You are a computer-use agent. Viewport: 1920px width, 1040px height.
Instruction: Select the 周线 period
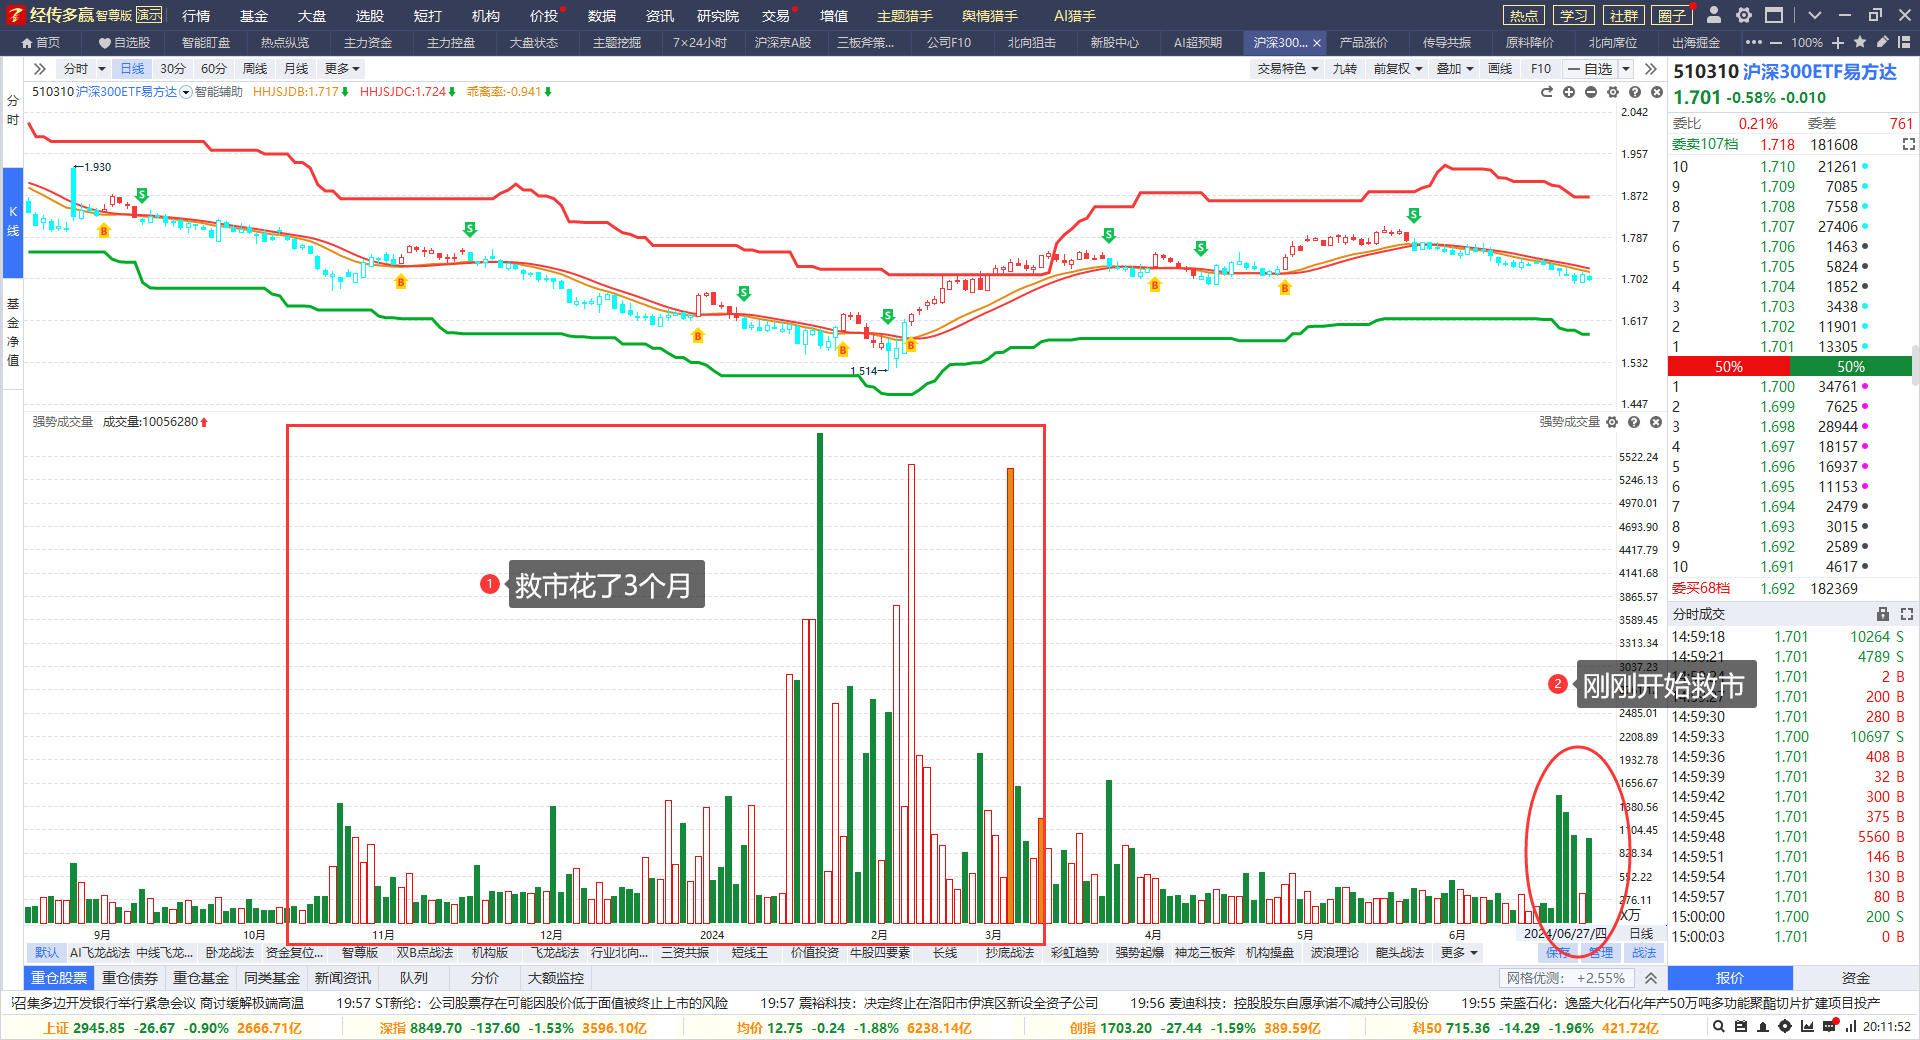tap(255, 69)
